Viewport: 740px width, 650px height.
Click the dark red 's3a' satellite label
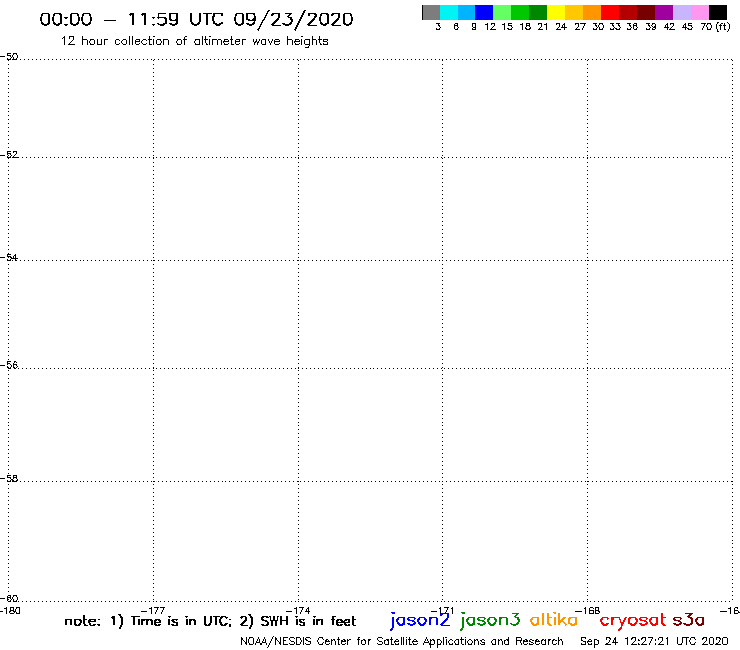689,620
